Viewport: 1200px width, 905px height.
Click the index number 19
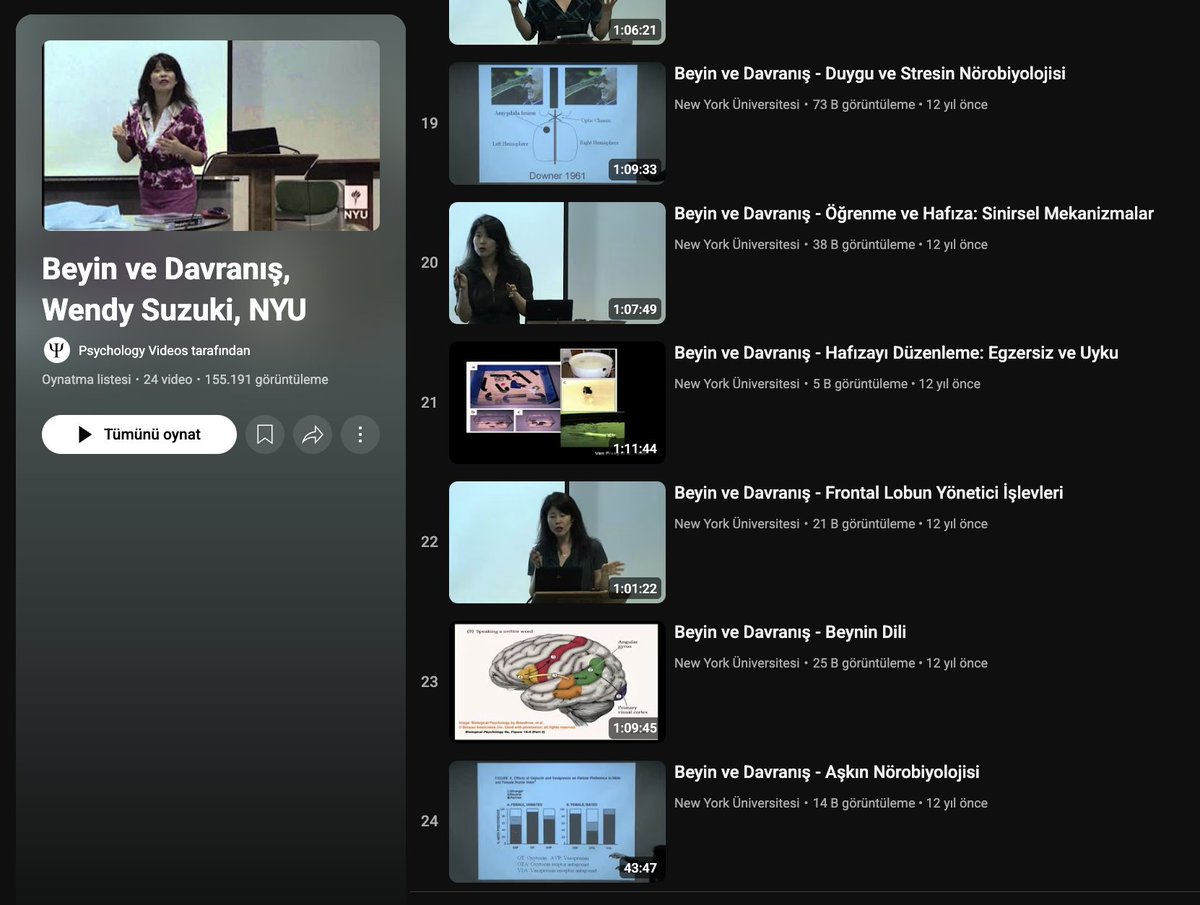pos(429,123)
